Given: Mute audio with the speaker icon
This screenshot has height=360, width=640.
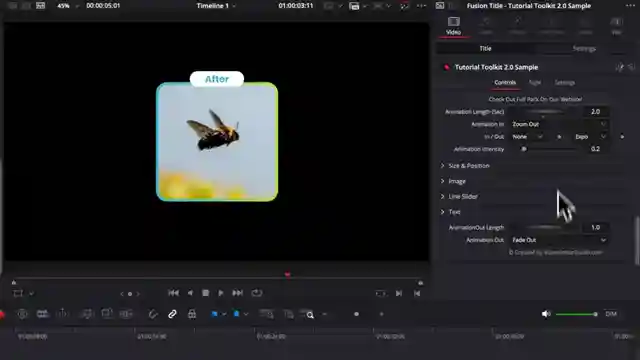Looking at the screenshot, I should click(x=546, y=314).
